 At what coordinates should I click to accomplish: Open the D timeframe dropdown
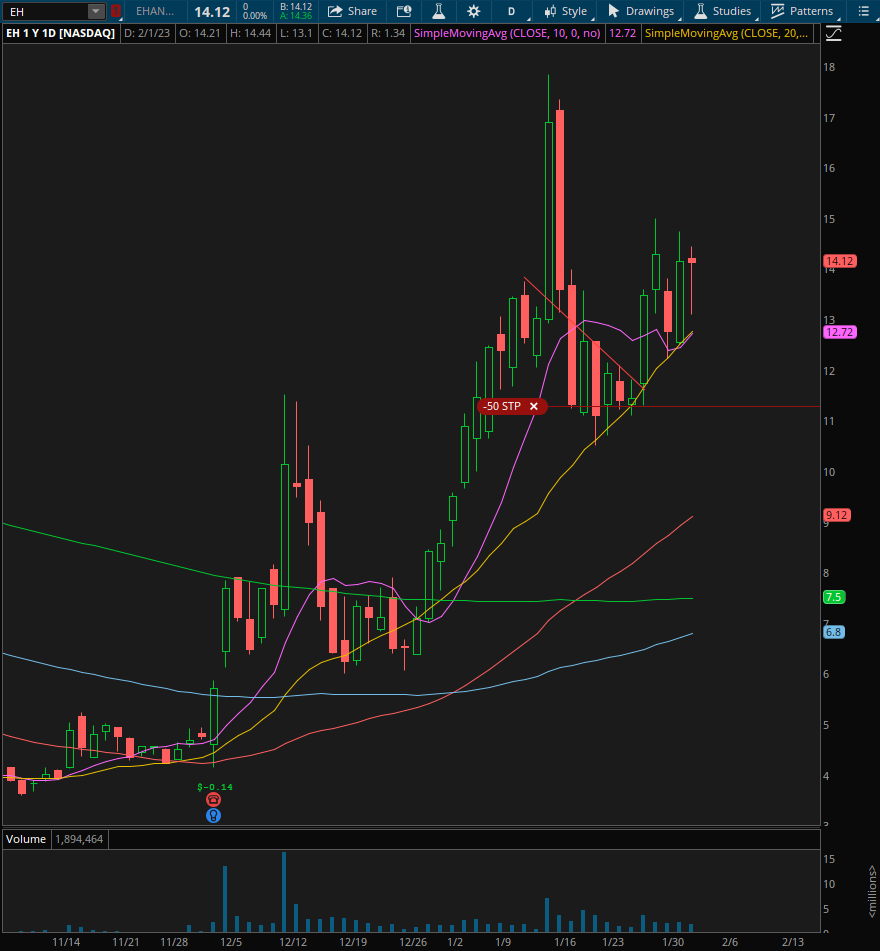click(512, 11)
